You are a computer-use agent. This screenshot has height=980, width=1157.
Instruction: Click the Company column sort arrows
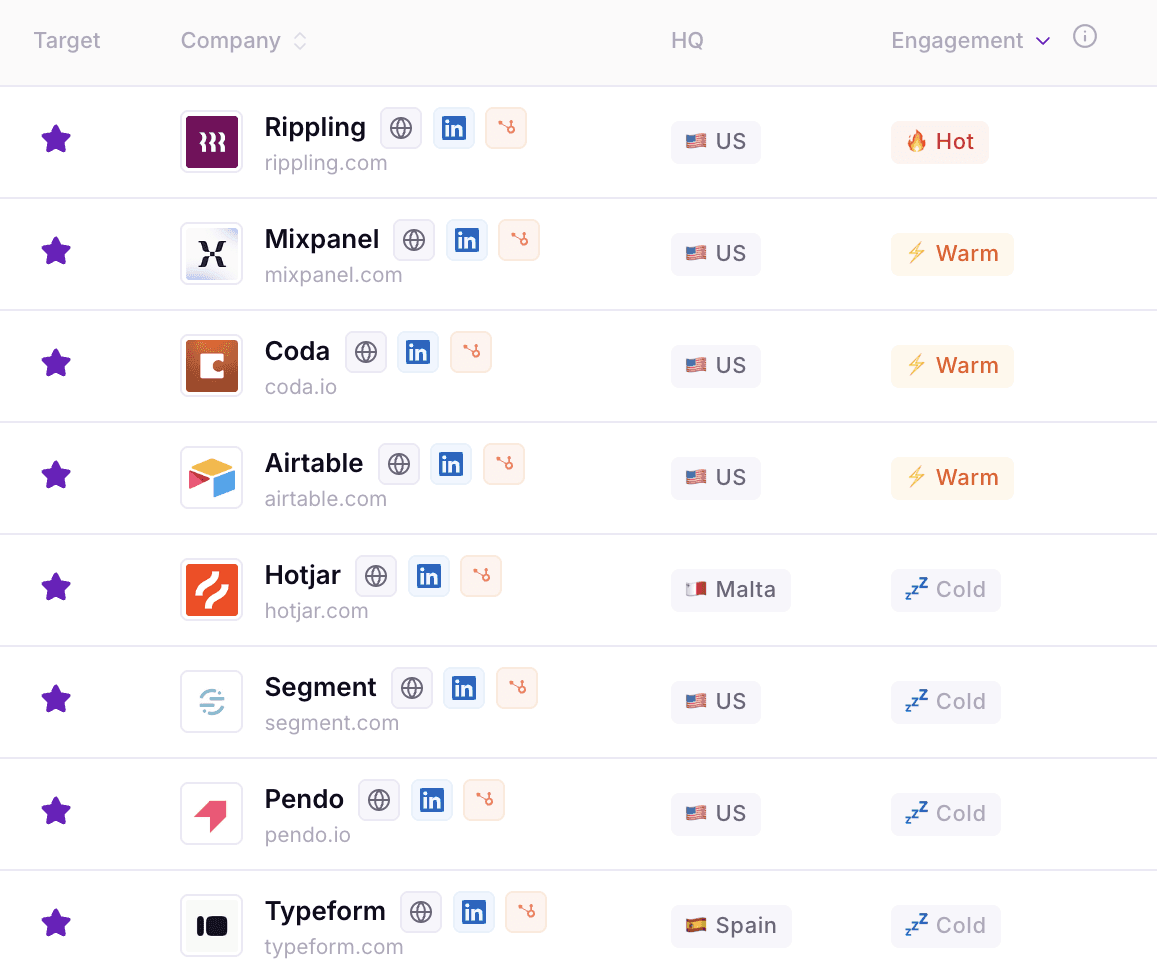(x=299, y=40)
